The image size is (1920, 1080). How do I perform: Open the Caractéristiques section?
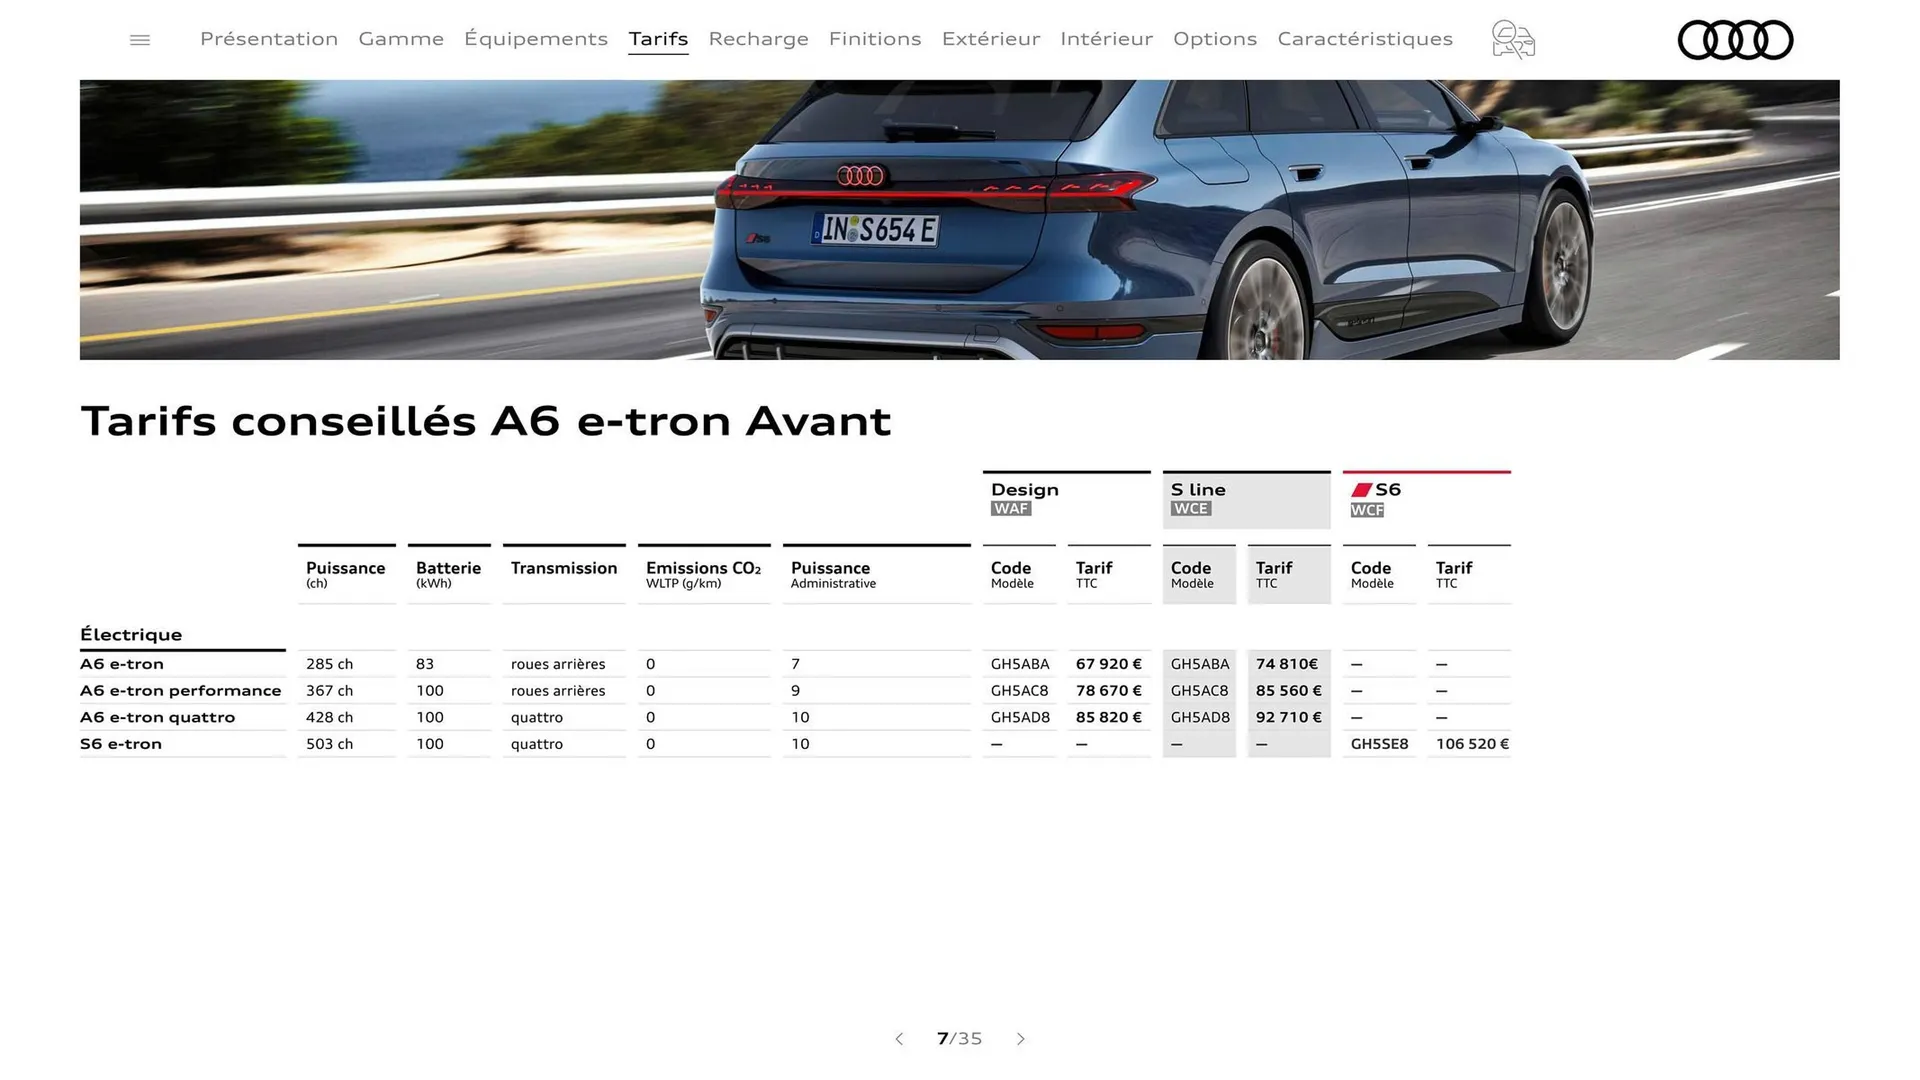[1365, 39]
